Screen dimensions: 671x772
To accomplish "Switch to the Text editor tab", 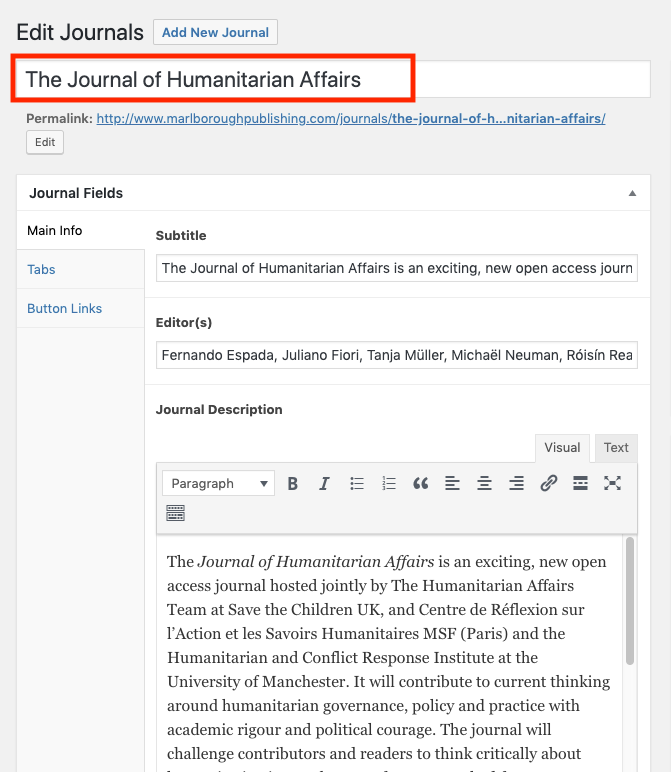I will 616,448.
